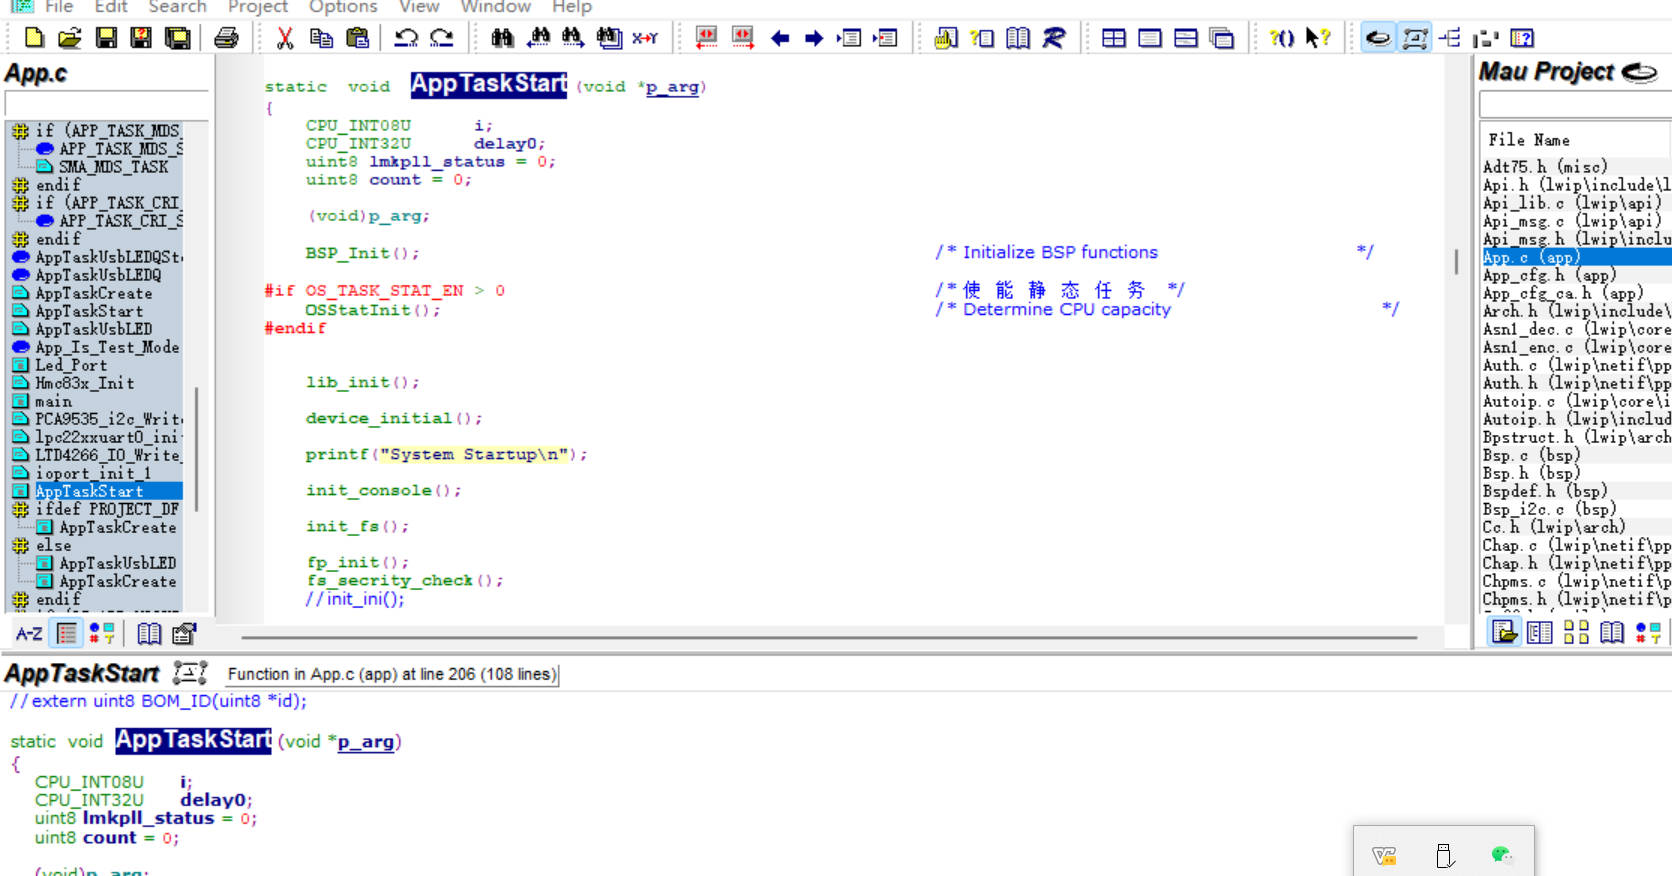The width and height of the screenshot is (1672, 876).
Task: Open the Replace X to Y tool
Action: 645,38
